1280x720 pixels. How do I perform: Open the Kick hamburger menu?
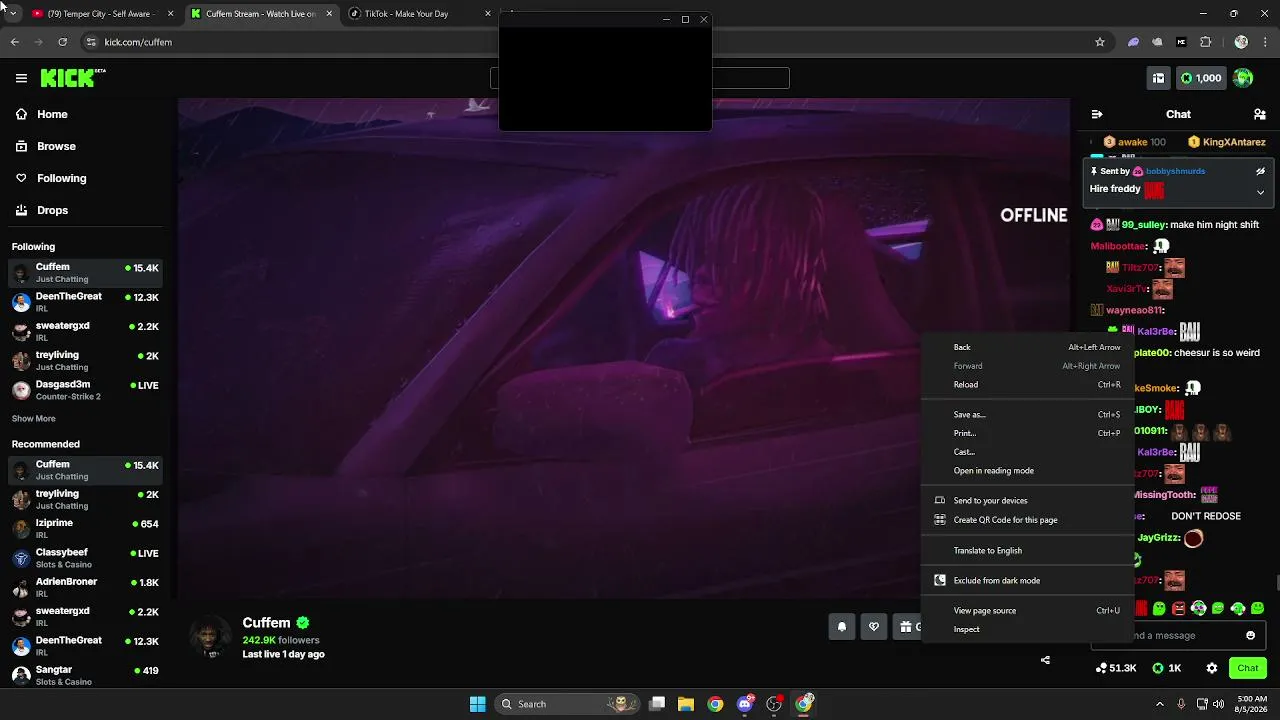pos(21,78)
